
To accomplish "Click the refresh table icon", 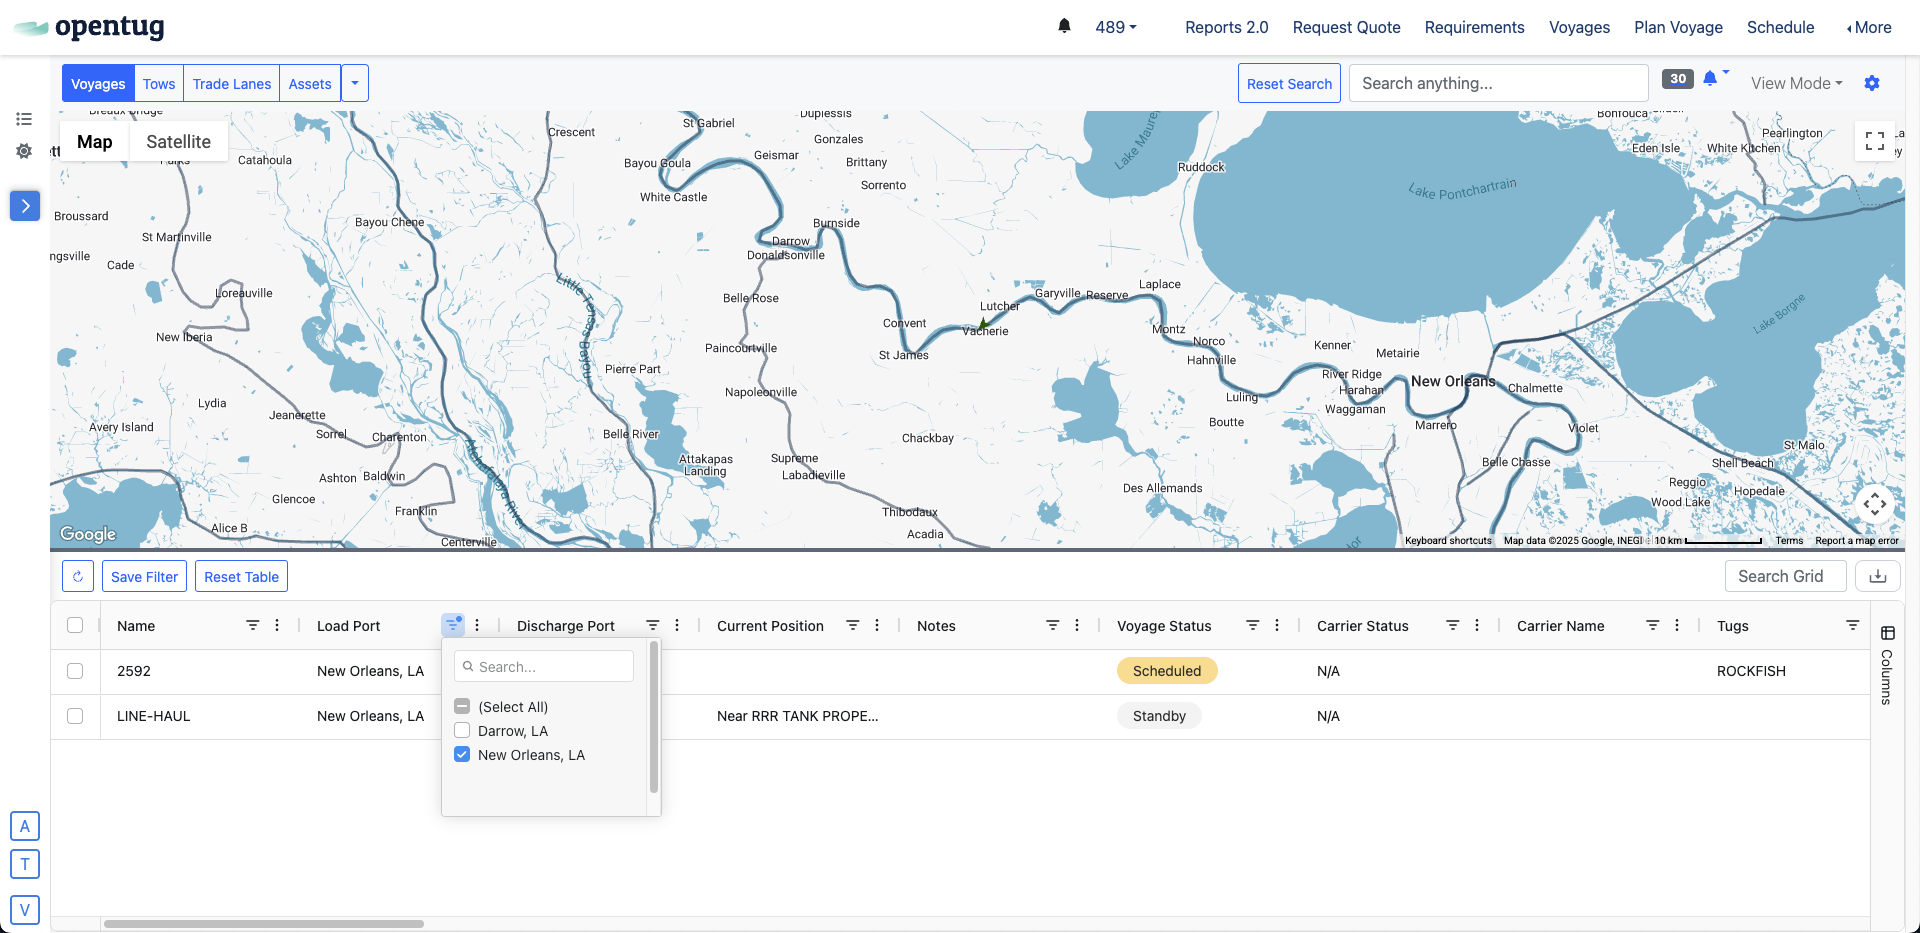I will 78,576.
